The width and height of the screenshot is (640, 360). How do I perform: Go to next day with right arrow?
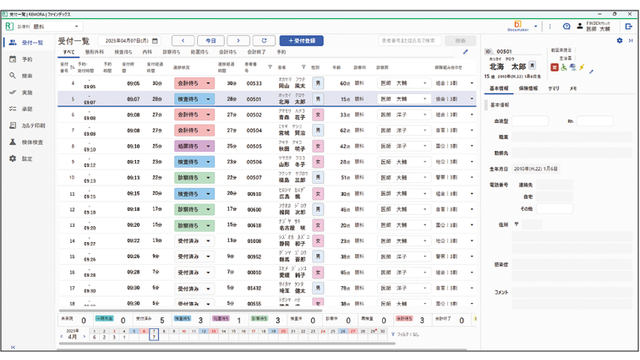coord(238,40)
